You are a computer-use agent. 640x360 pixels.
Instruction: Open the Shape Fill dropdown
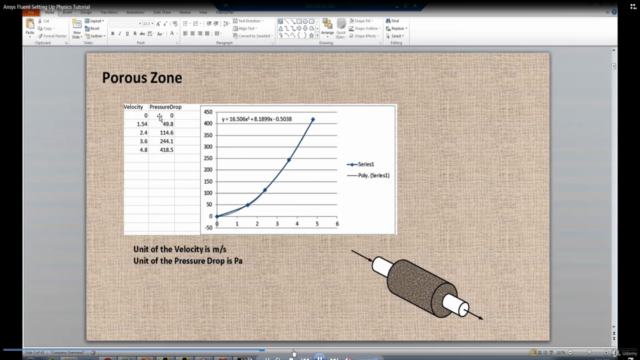click(x=360, y=21)
